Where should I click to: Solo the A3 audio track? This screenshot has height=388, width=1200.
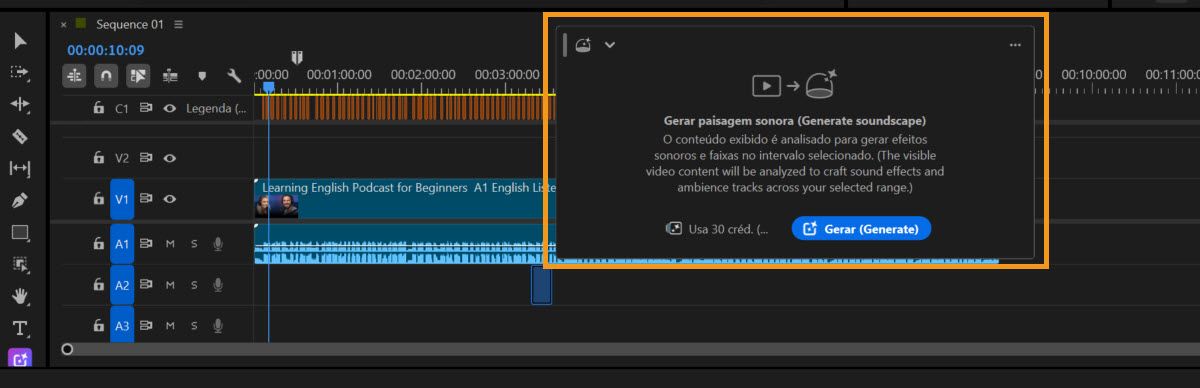click(194, 326)
